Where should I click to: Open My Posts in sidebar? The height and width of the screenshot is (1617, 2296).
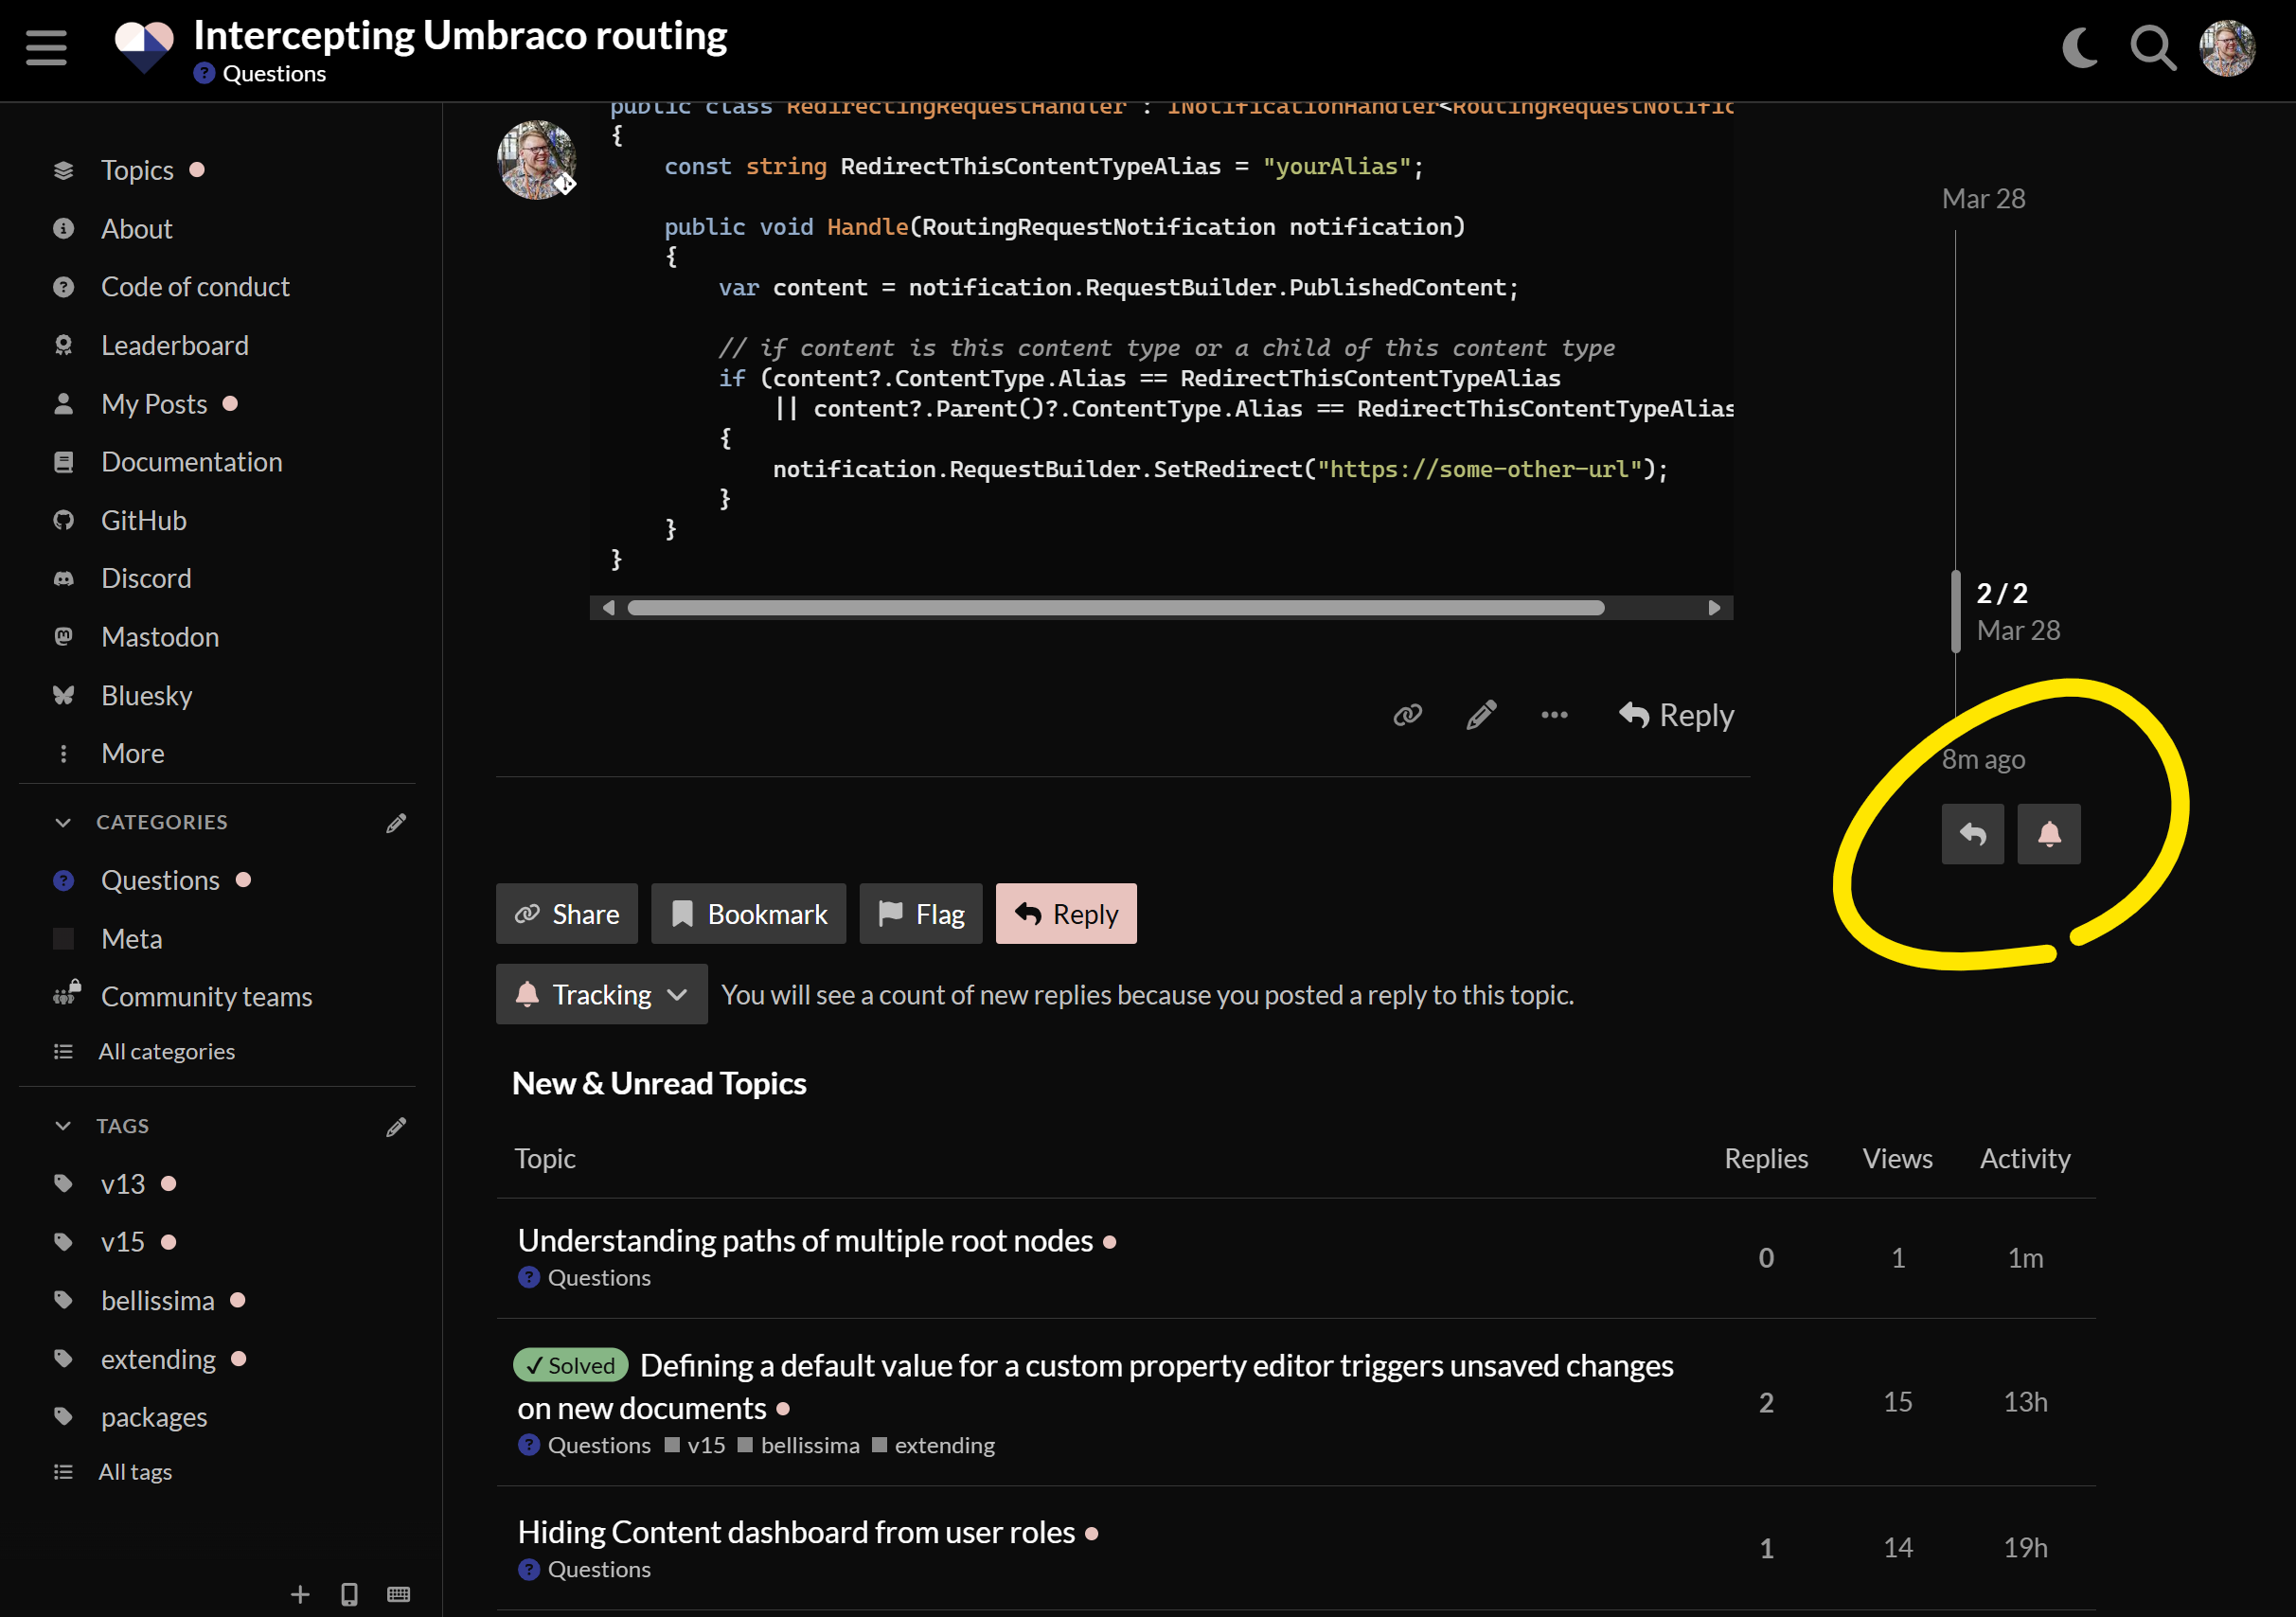(x=154, y=404)
